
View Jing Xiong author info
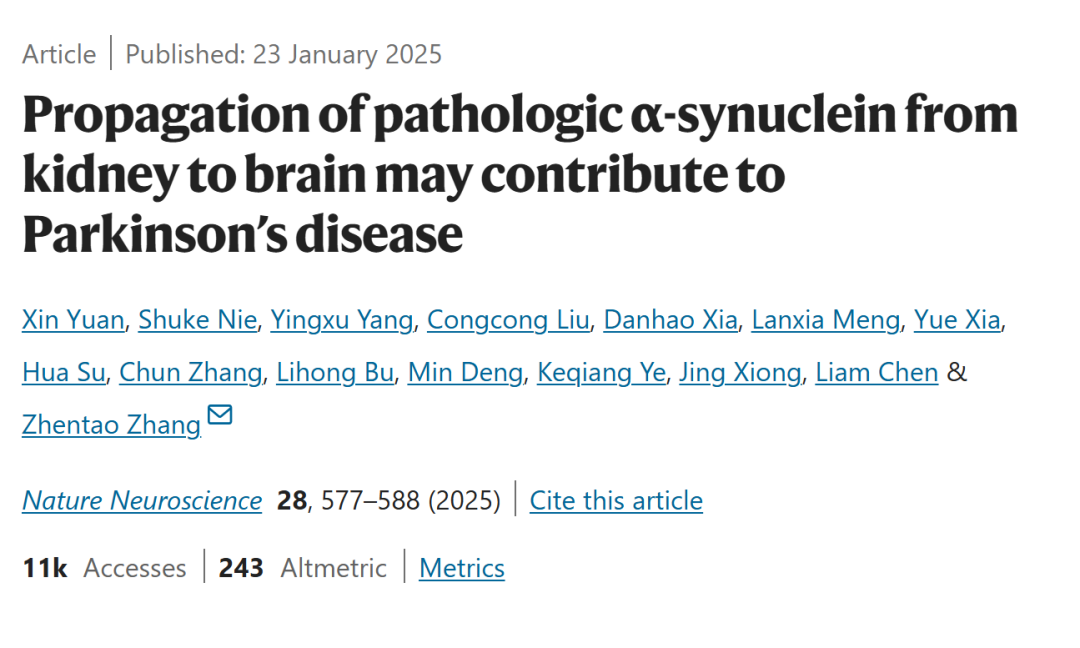tap(740, 373)
